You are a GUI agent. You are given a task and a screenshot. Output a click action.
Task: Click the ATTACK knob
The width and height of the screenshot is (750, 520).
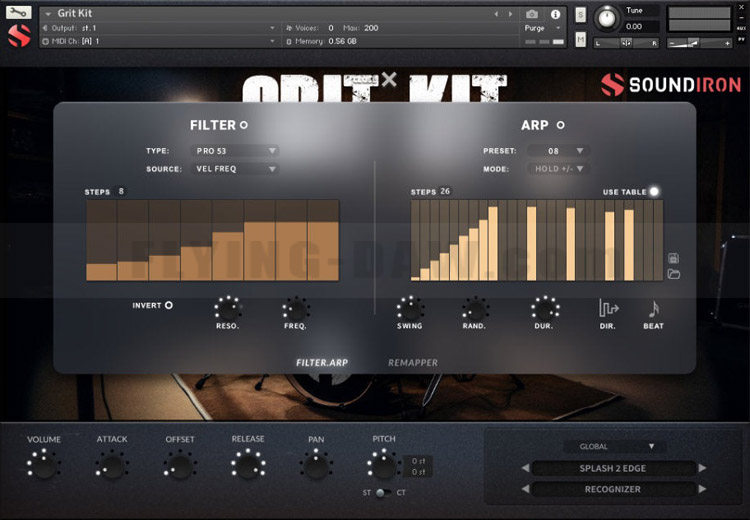pos(112,465)
